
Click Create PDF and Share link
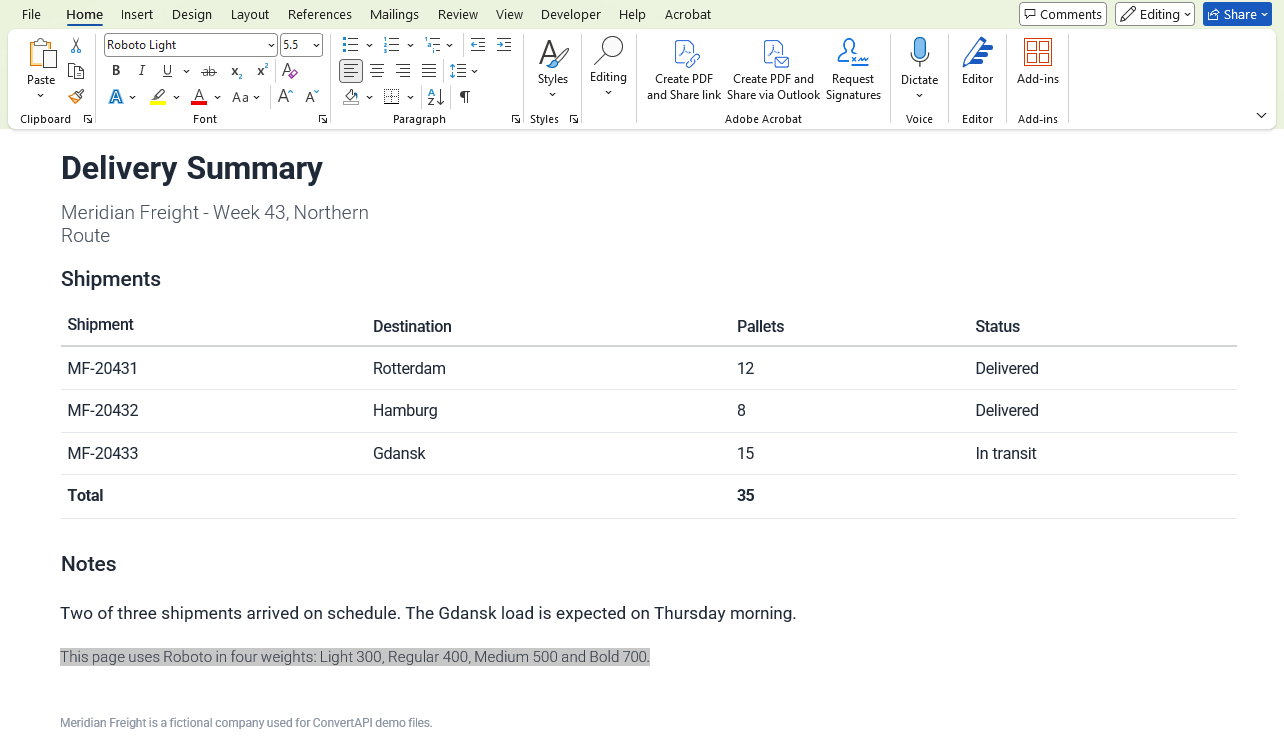point(684,70)
